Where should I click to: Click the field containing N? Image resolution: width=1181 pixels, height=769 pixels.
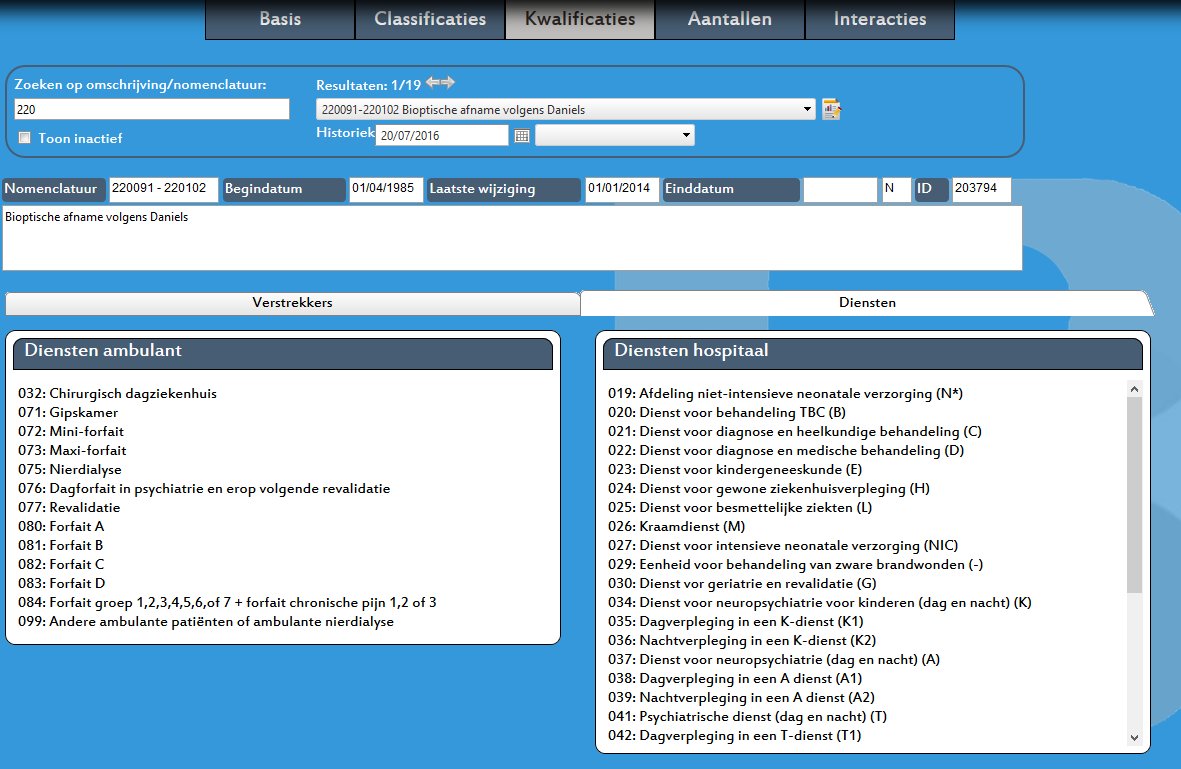[x=896, y=189]
